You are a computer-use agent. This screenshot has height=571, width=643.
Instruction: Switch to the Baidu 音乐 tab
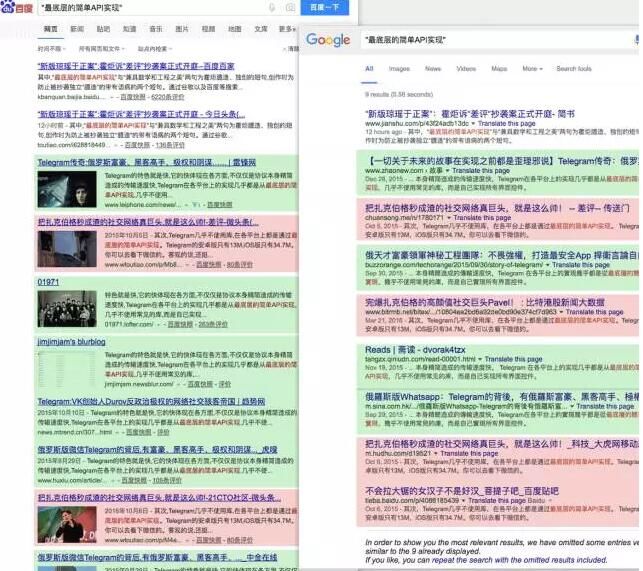[x=156, y=29]
